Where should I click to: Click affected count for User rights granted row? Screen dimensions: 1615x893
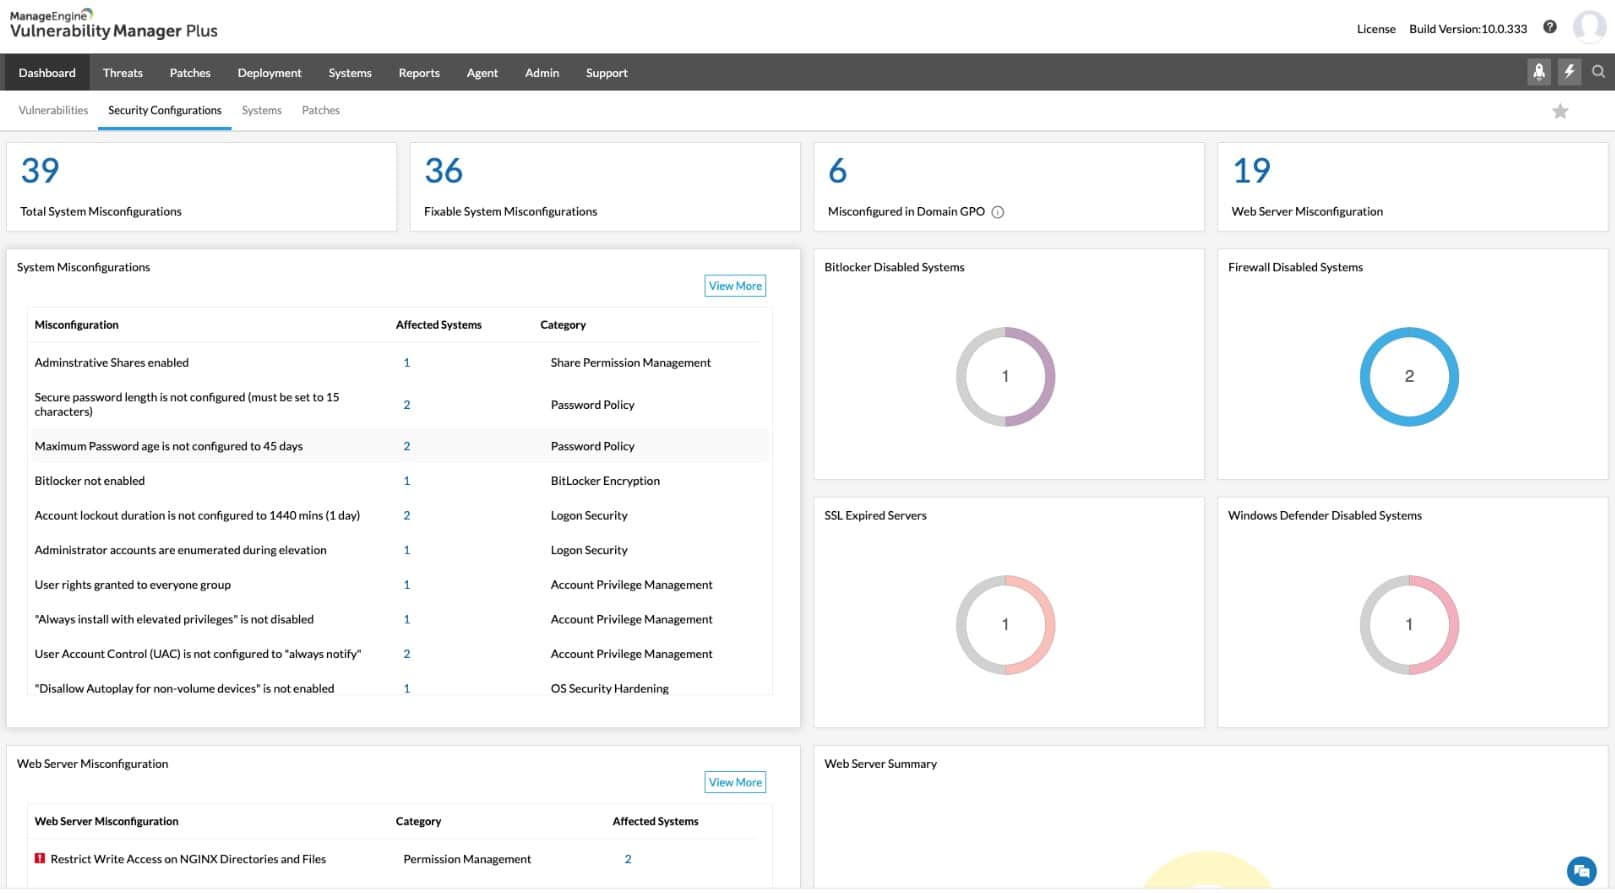(x=407, y=585)
